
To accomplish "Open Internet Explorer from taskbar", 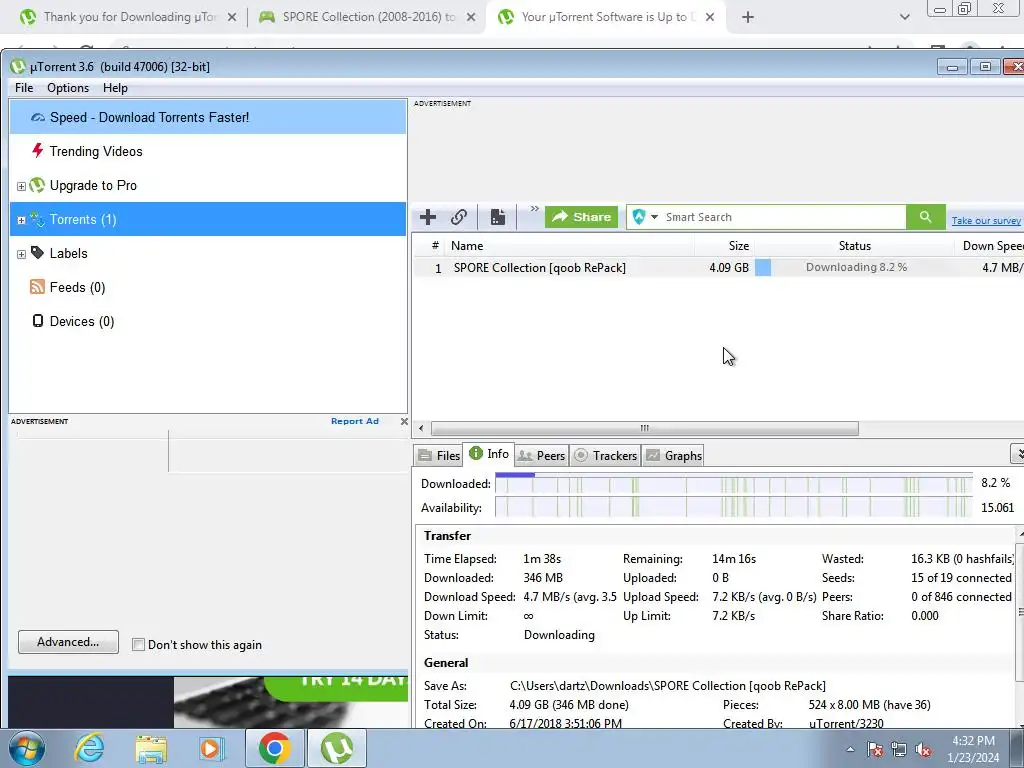I will 89,748.
